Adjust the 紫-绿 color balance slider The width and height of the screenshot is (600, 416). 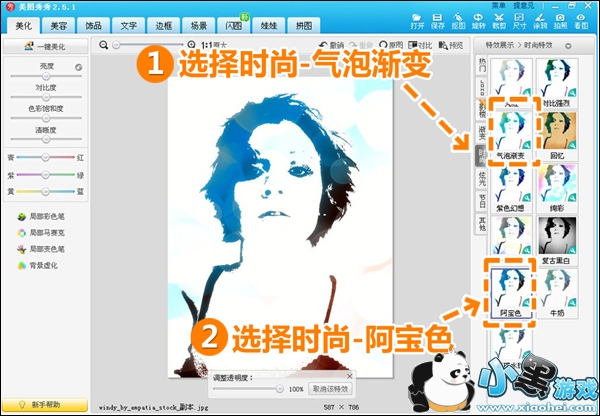tap(46, 175)
